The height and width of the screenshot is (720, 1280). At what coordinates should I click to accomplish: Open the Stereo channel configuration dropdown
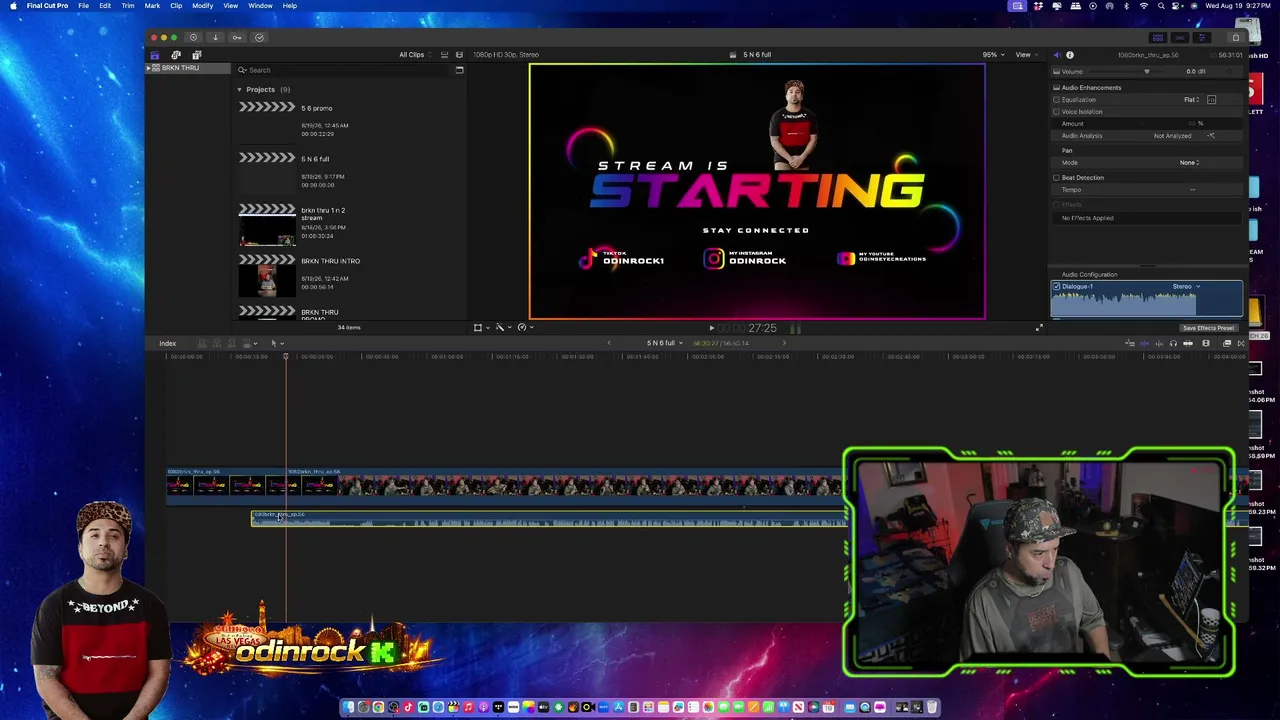pos(1186,287)
